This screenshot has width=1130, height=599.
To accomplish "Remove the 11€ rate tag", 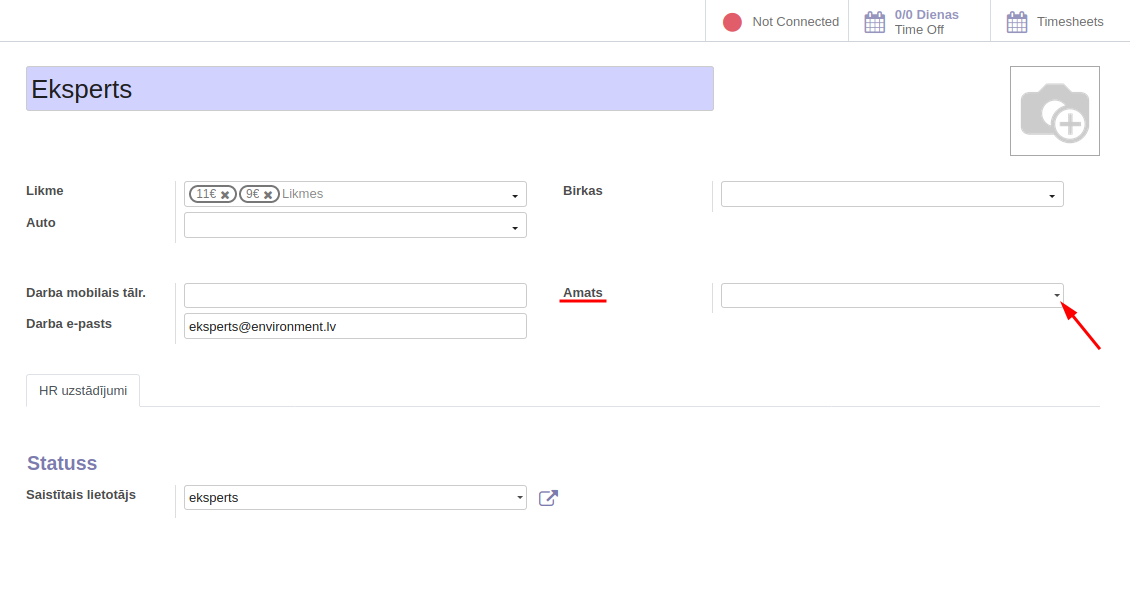I will coord(226,195).
